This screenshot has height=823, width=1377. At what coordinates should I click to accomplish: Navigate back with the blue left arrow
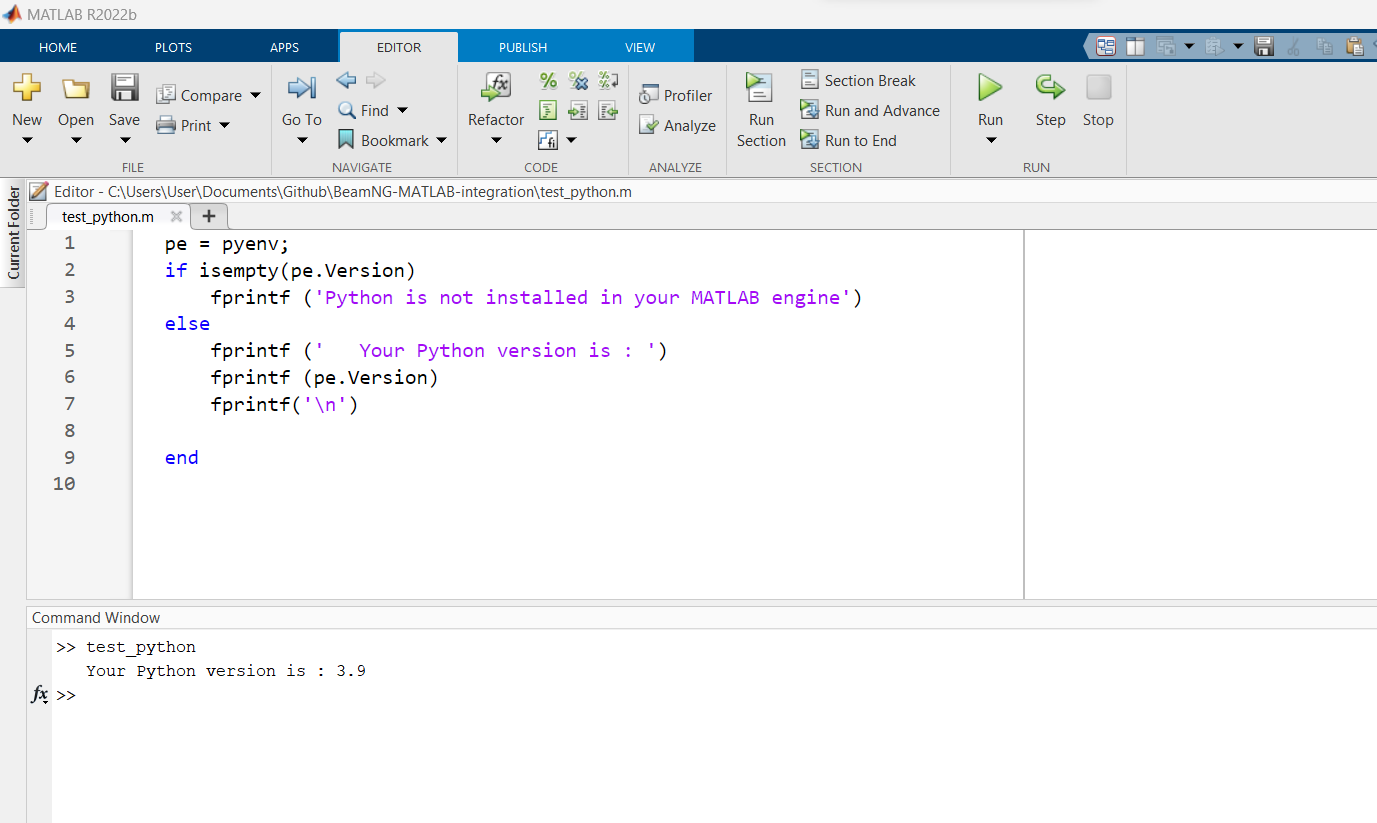coord(346,80)
